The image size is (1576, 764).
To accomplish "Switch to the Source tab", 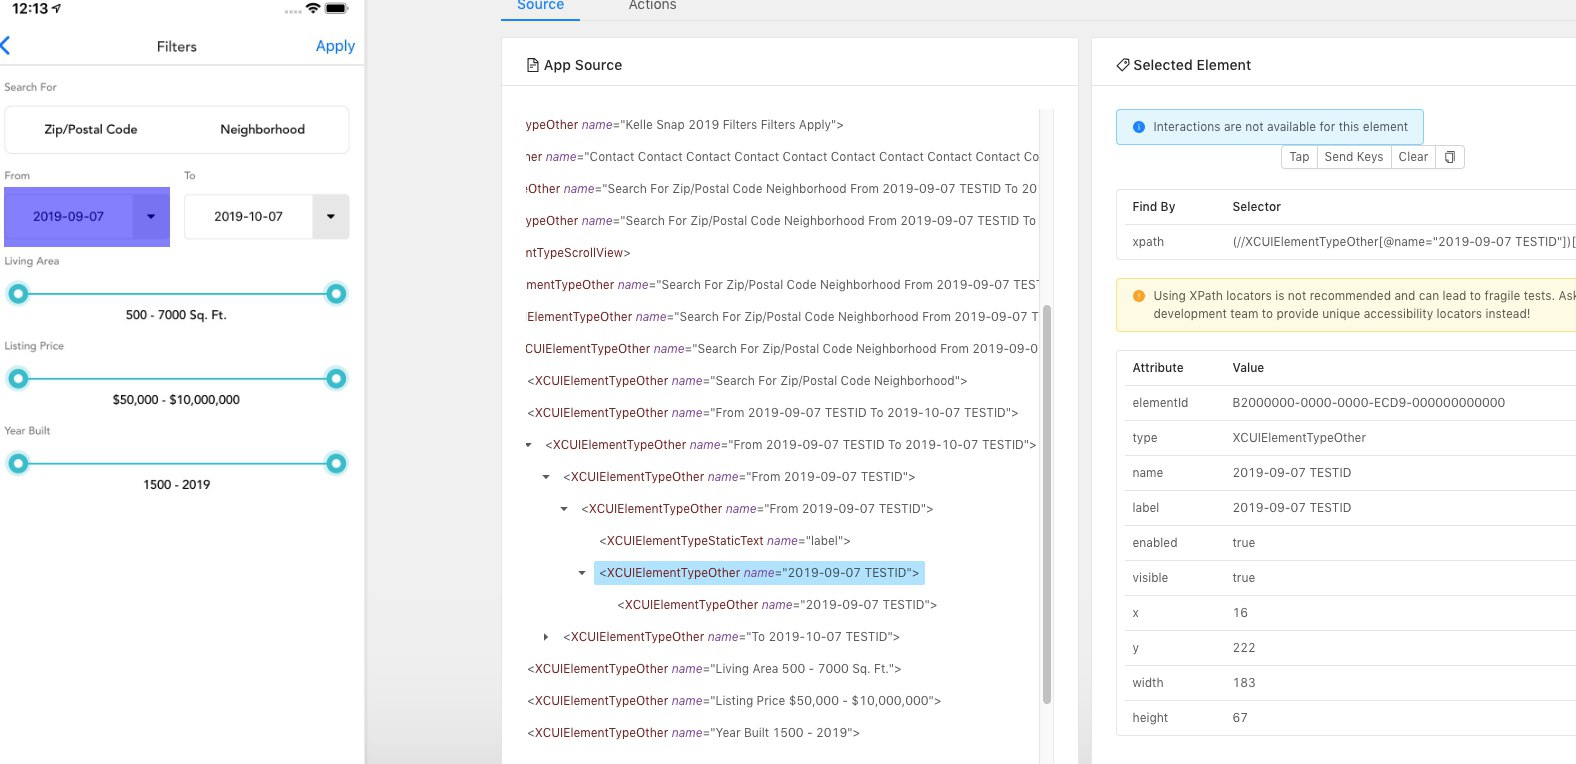I will (540, 5).
